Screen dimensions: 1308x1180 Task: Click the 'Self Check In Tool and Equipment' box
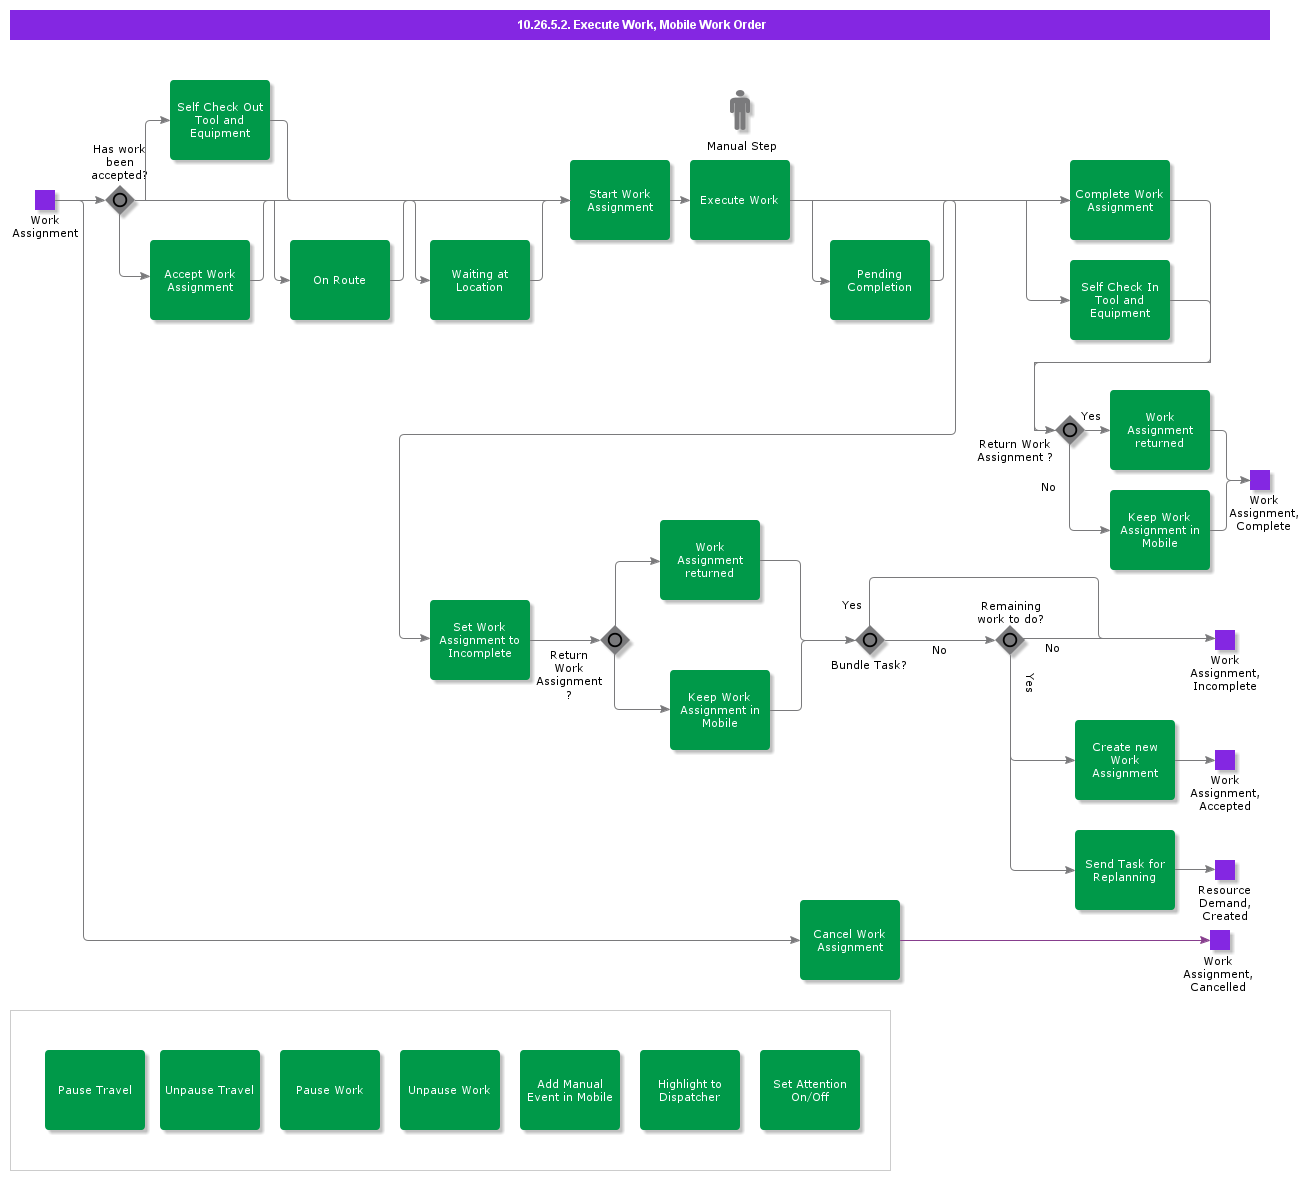click(1120, 300)
